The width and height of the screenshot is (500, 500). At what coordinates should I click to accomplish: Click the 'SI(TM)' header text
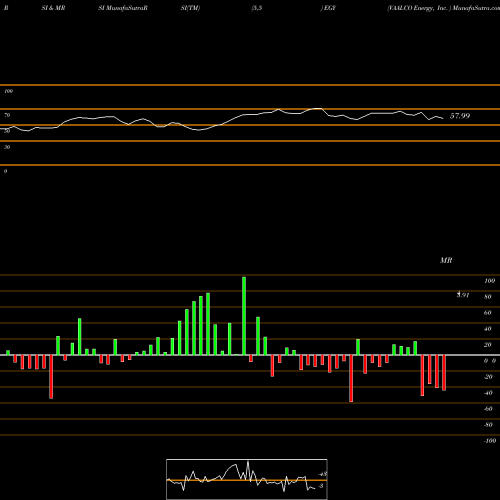click(190, 8)
